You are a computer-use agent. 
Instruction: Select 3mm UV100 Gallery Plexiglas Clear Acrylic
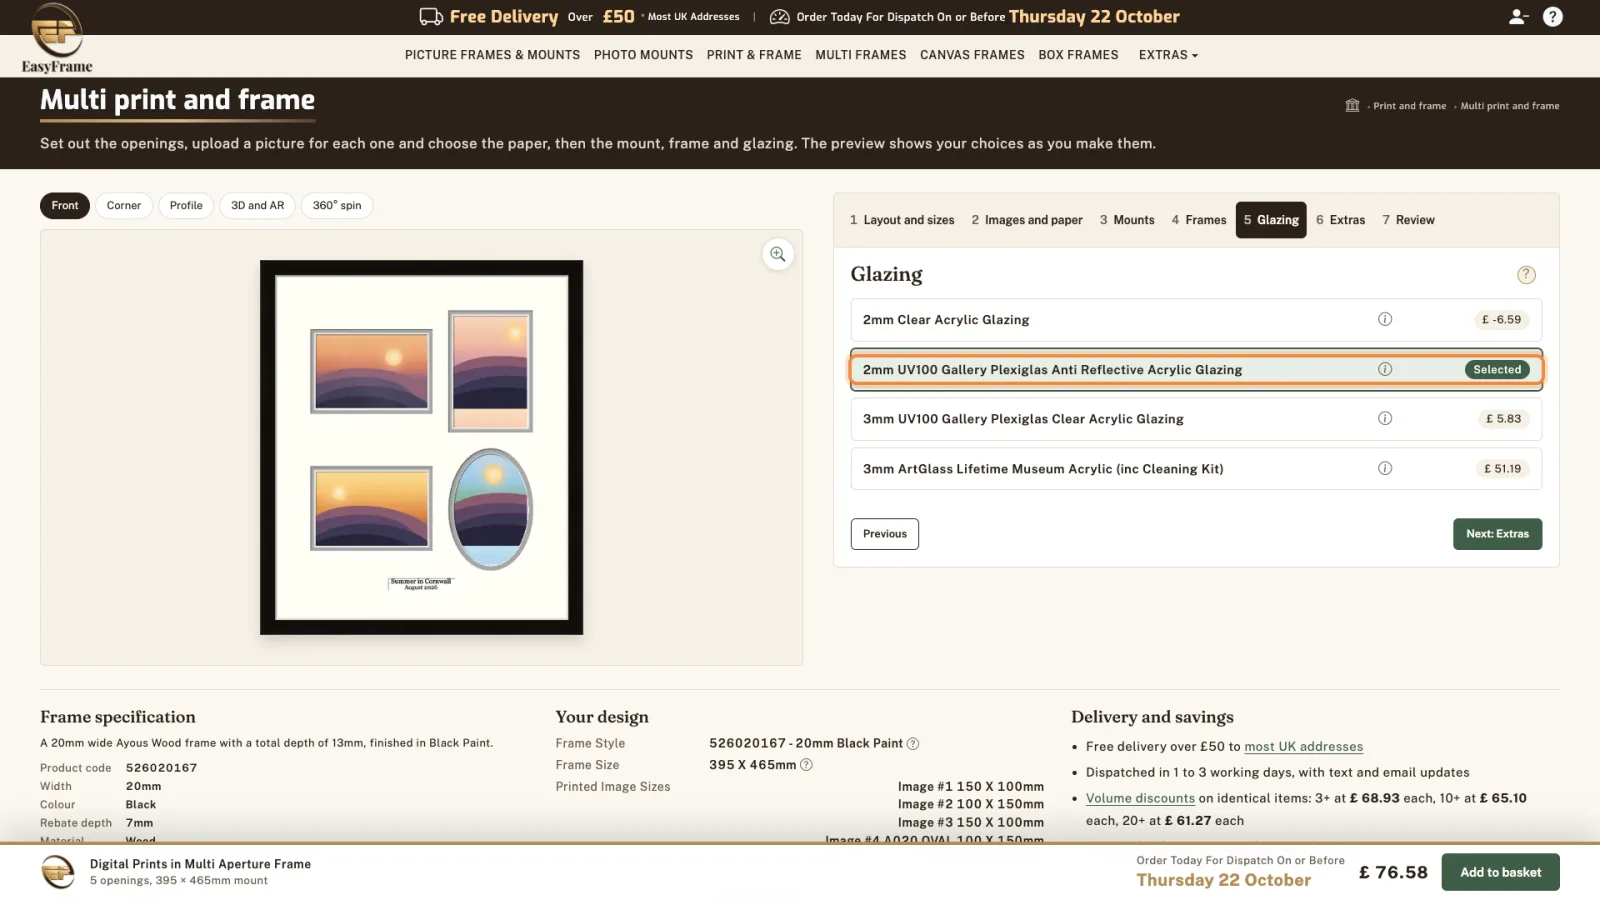click(1196, 419)
